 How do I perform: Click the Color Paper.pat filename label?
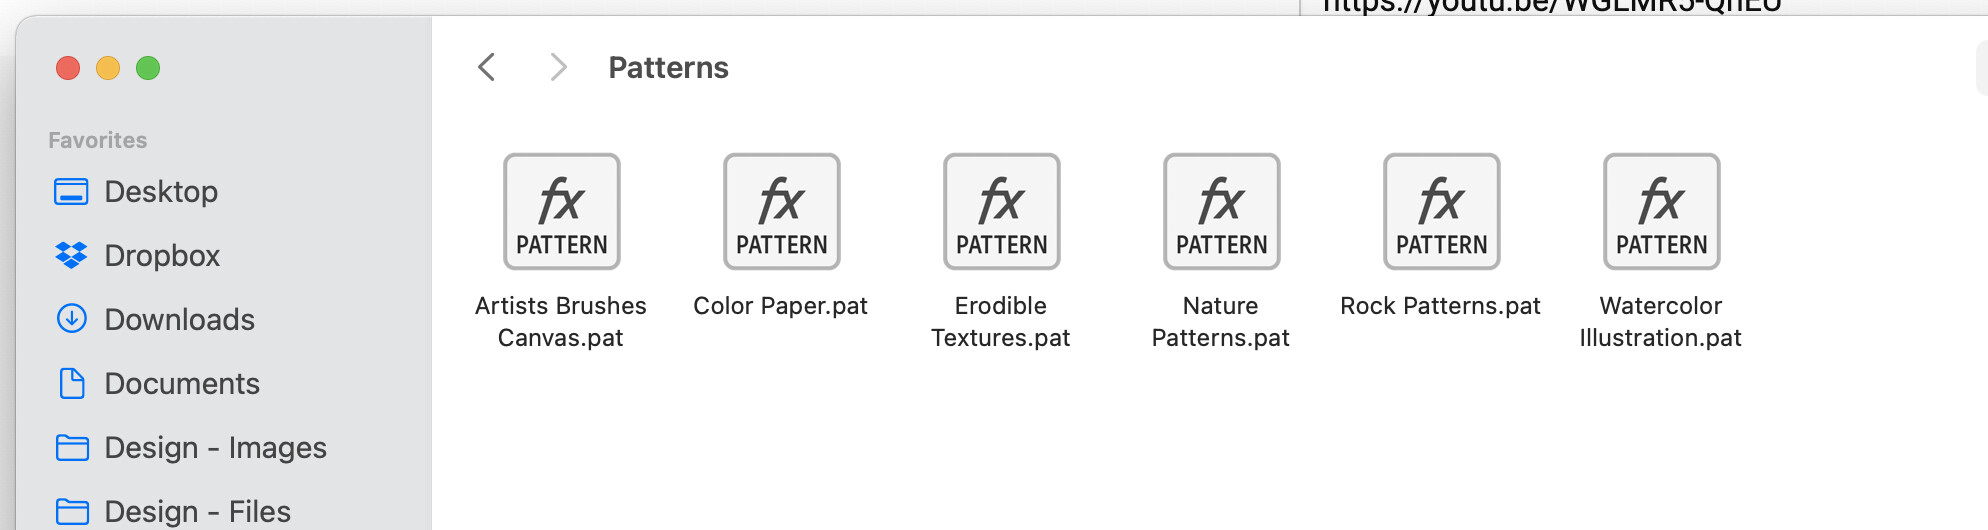(780, 306)
